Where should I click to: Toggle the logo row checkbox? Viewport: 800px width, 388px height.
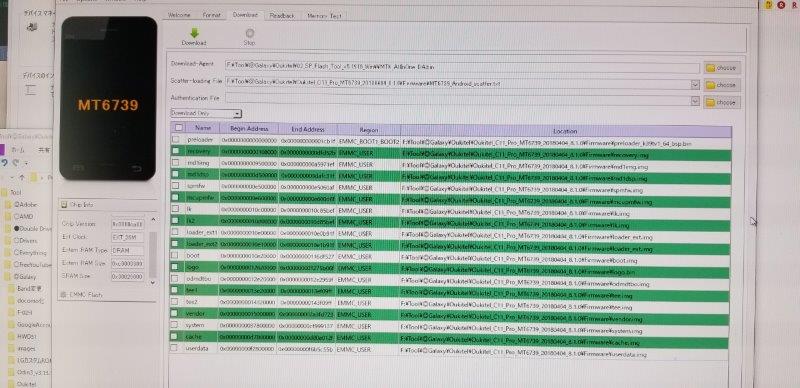(175, 266)
